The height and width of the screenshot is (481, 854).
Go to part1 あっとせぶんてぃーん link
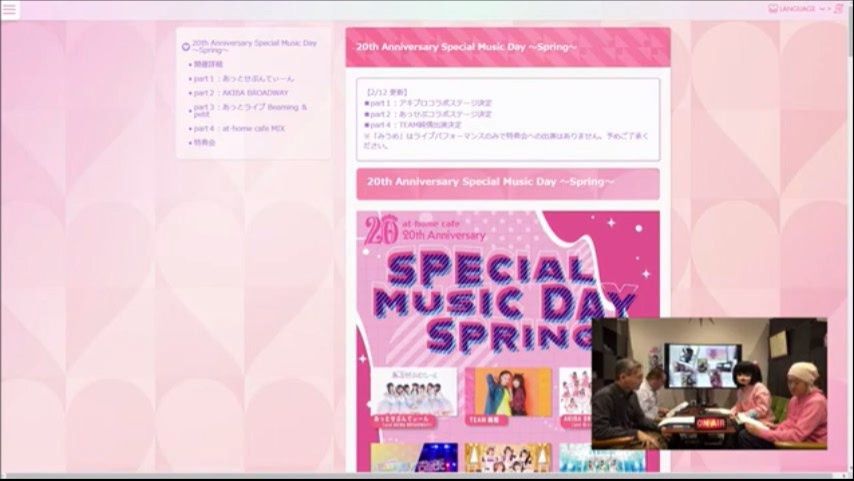[243, 78]
